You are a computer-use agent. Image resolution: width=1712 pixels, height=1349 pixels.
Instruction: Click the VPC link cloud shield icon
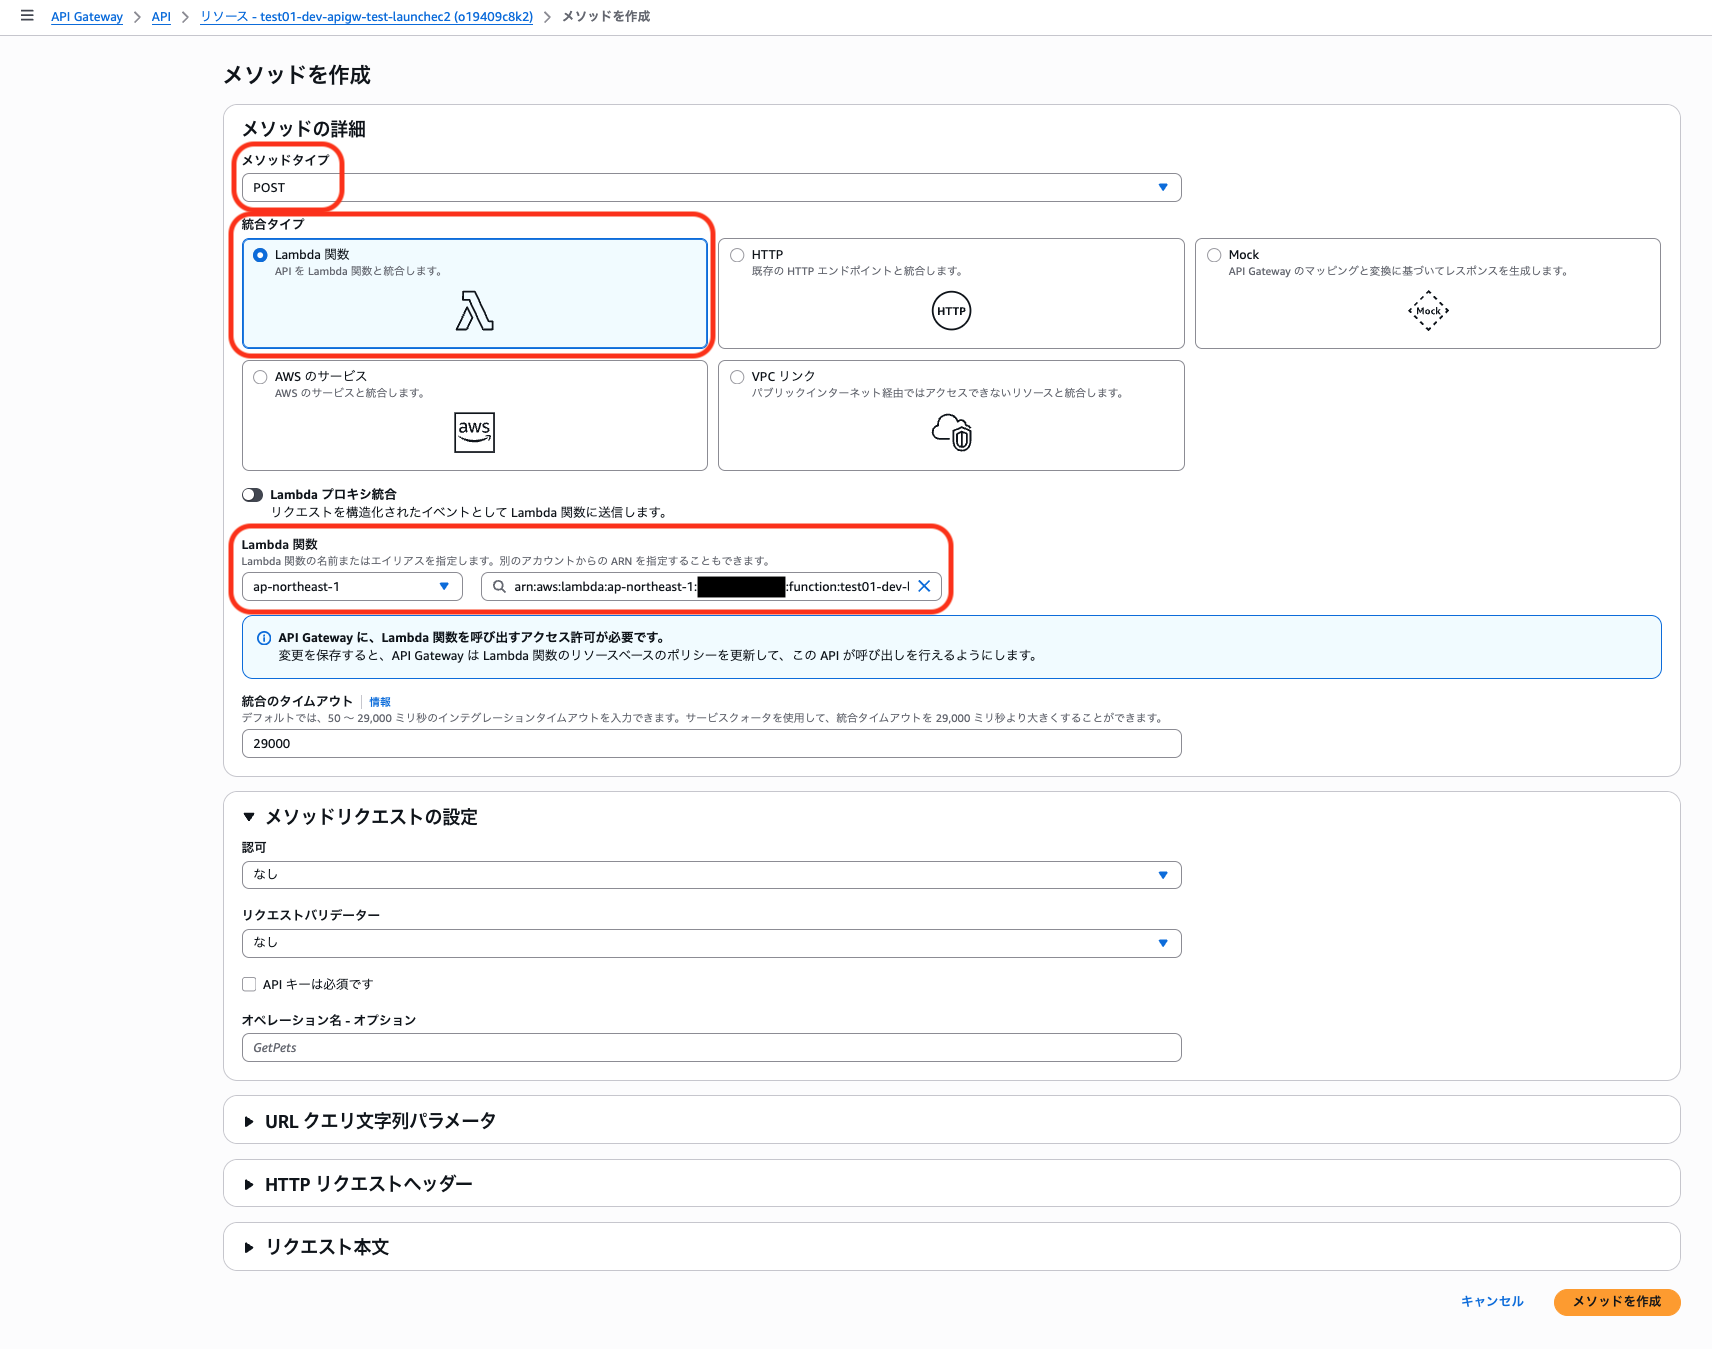(x=951, y=432)
